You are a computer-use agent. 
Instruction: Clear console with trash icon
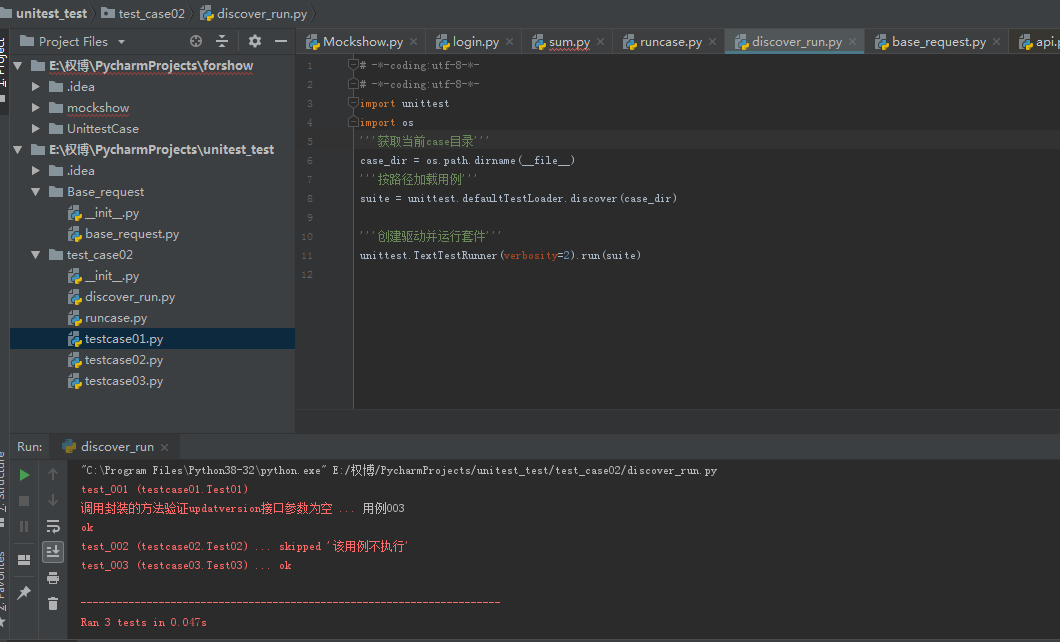(53, 603)
